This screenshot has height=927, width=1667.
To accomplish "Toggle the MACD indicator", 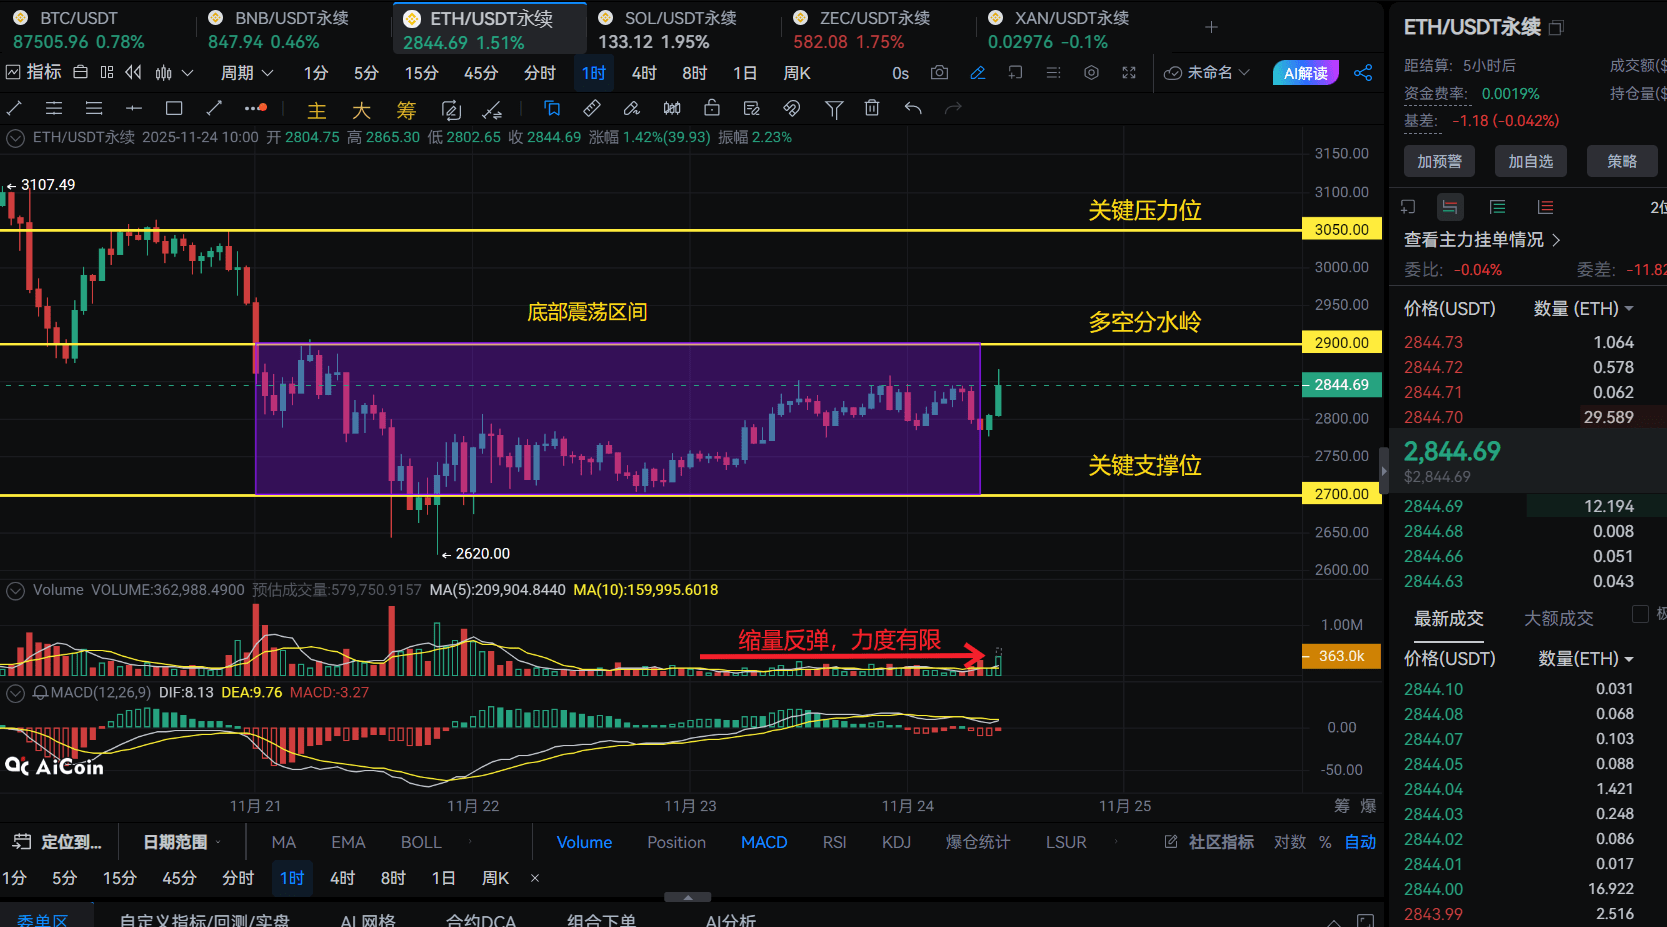I will [x=764, y=842].
